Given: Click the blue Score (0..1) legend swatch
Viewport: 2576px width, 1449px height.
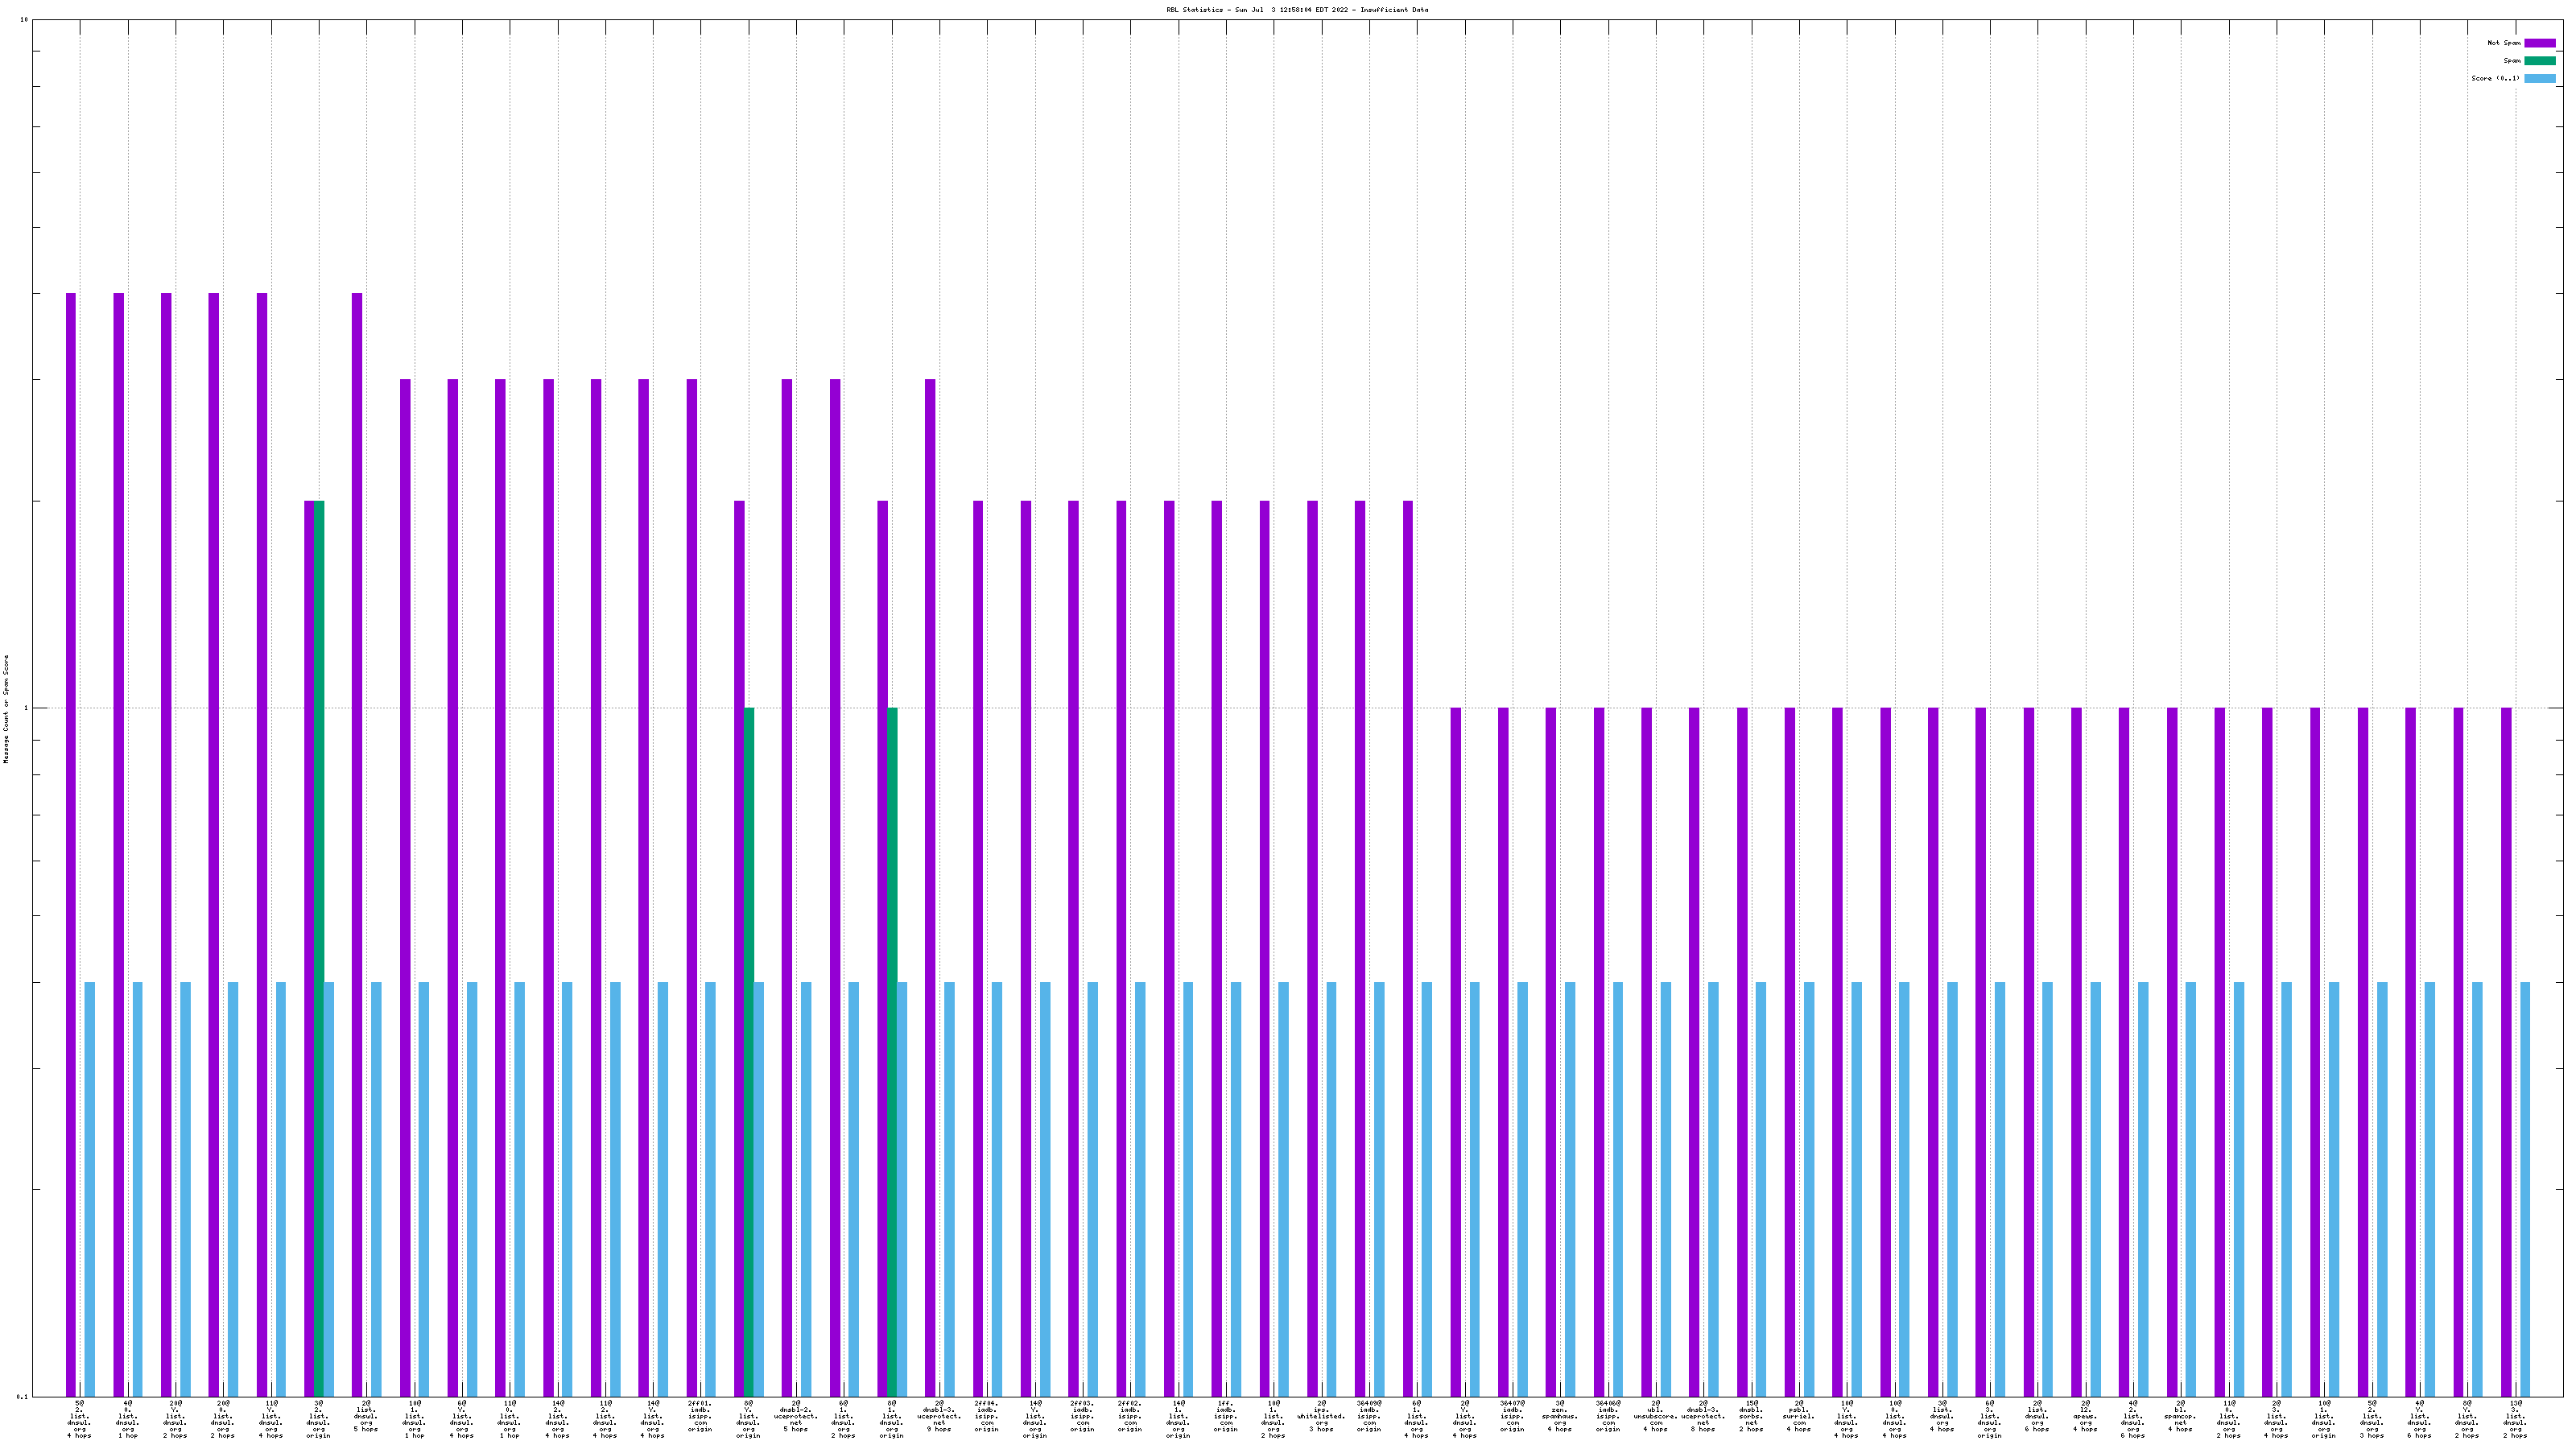Looking at the screenshot, I should (x=2539, y=78).
